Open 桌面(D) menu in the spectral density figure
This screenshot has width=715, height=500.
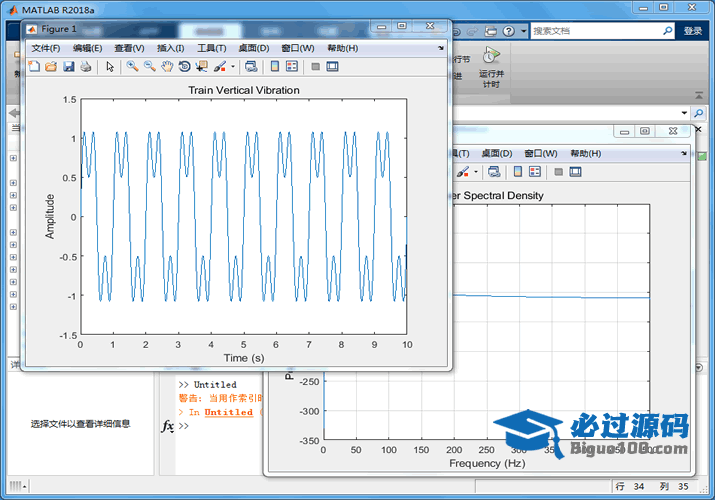pyautogui.click(x=497, y=154)
